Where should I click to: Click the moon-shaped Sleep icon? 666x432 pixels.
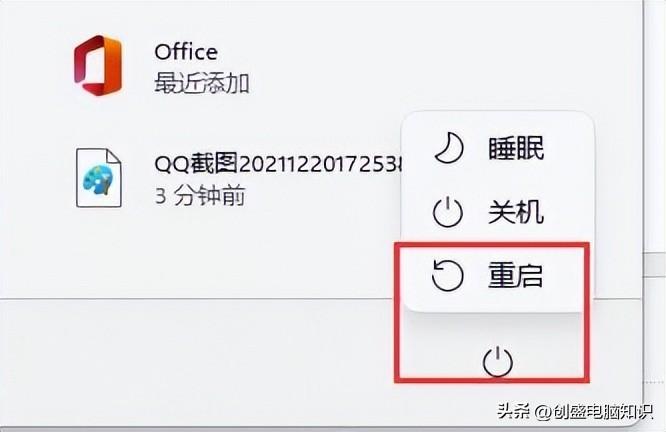tap(448, 147)
